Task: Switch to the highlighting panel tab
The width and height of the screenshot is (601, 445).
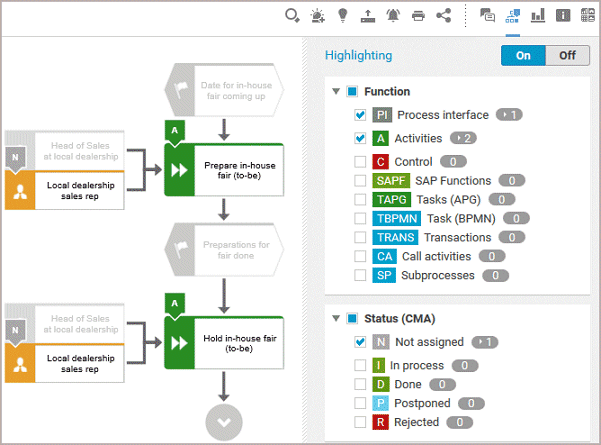Action: [512, 15]
